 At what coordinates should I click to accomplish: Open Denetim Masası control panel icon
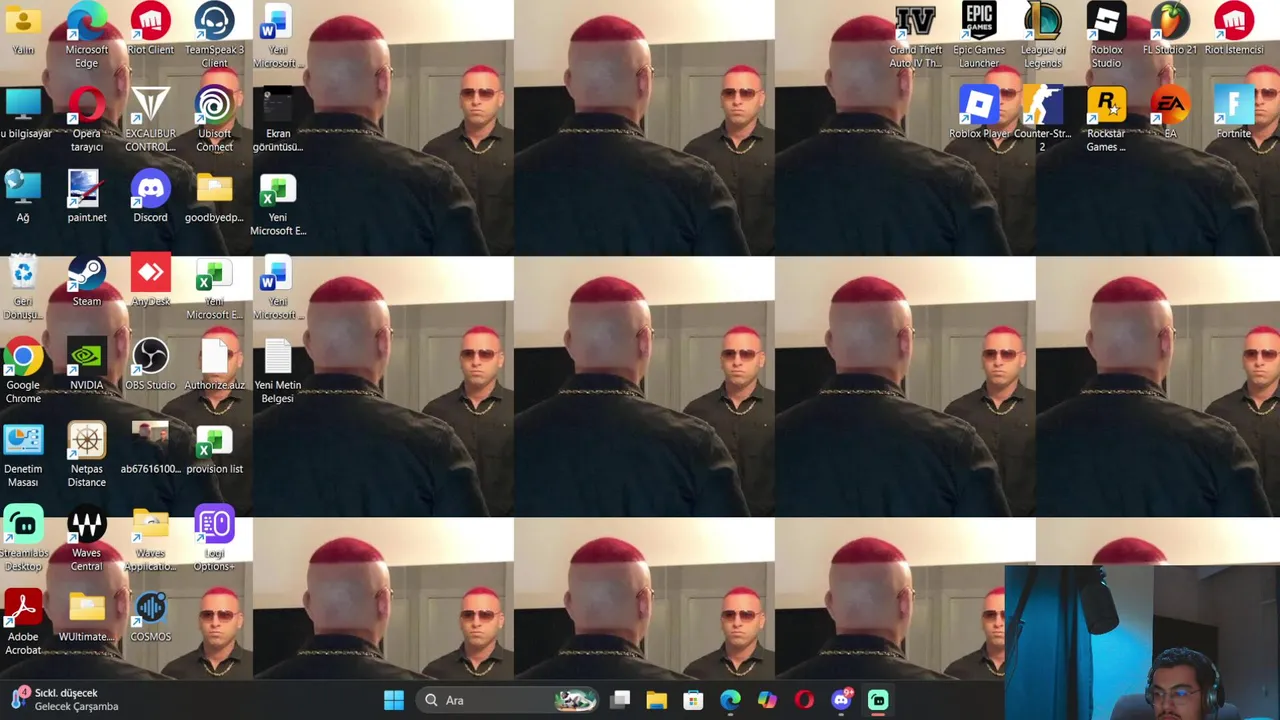click(x=23, y=455)
